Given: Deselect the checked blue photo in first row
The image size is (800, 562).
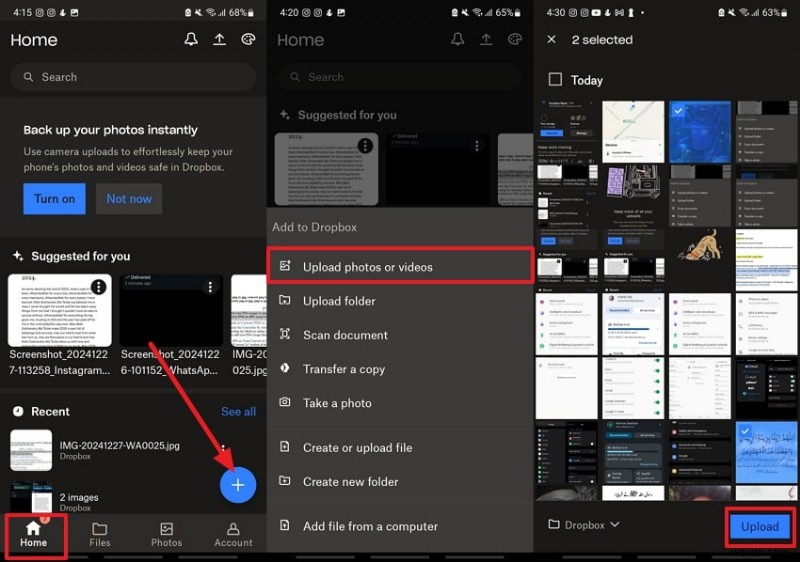Looking at the screenshot, I should point(699,132).
